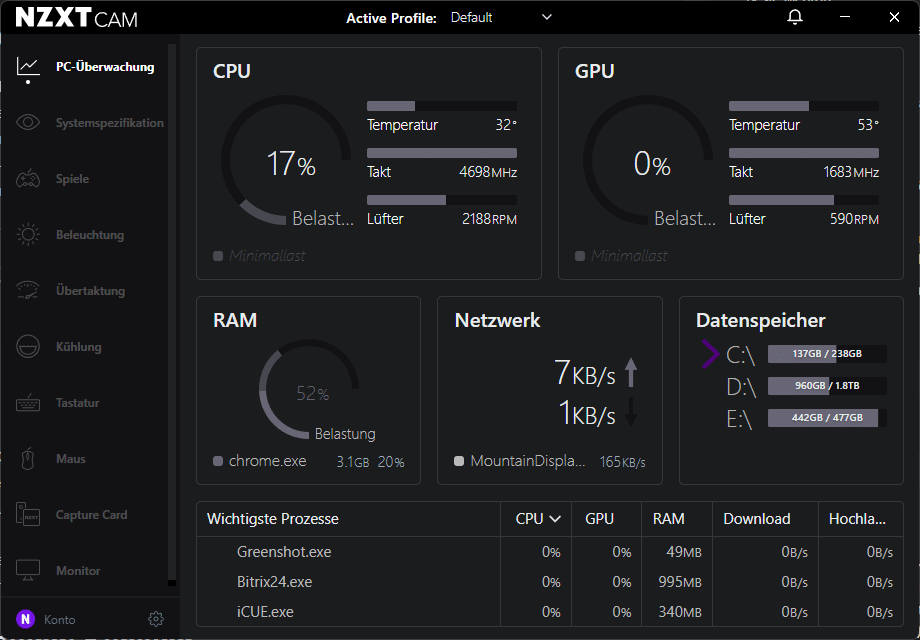920x640 pixels.
Task: Open Kühlung via the fan icon
Action: pyautogui.click(x=28, y=347)
